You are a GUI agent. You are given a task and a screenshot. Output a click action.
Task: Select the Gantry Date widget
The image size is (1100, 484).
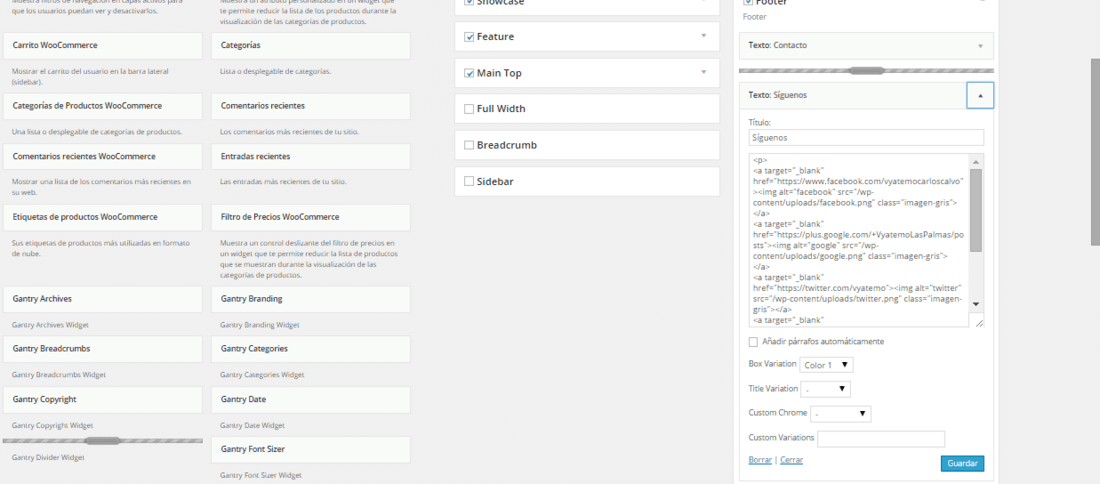(311, 399)
